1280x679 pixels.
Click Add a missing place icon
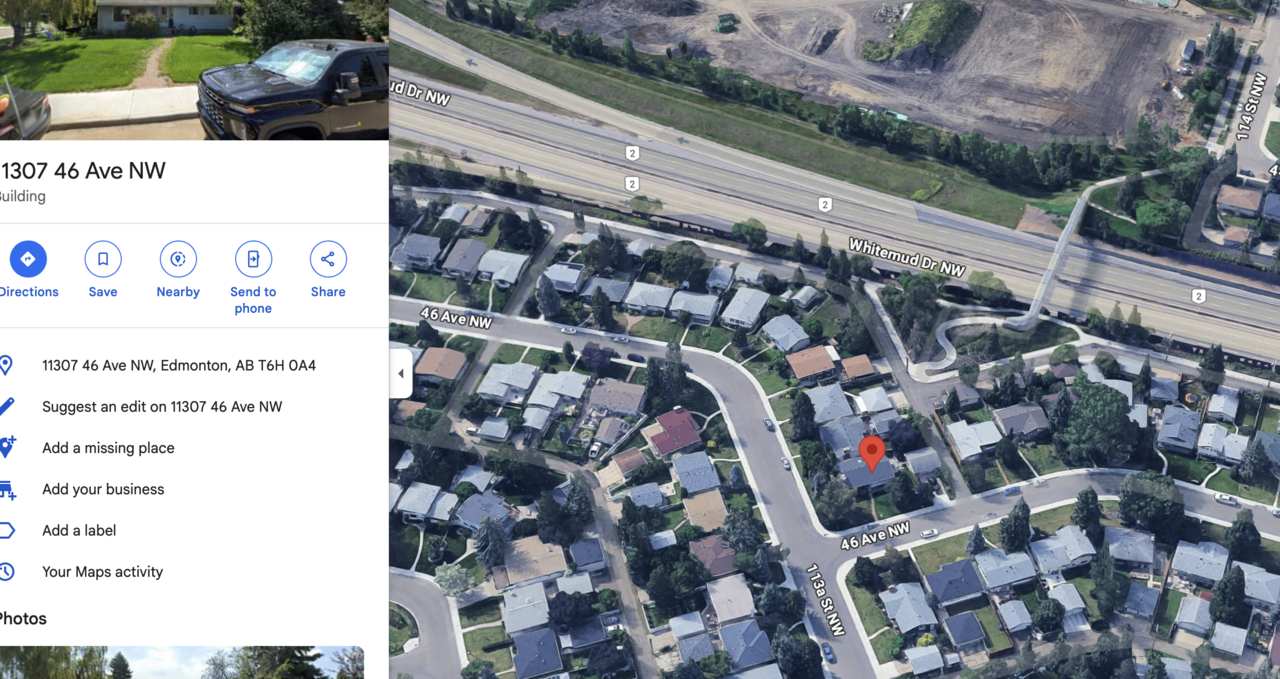[7, 447]
